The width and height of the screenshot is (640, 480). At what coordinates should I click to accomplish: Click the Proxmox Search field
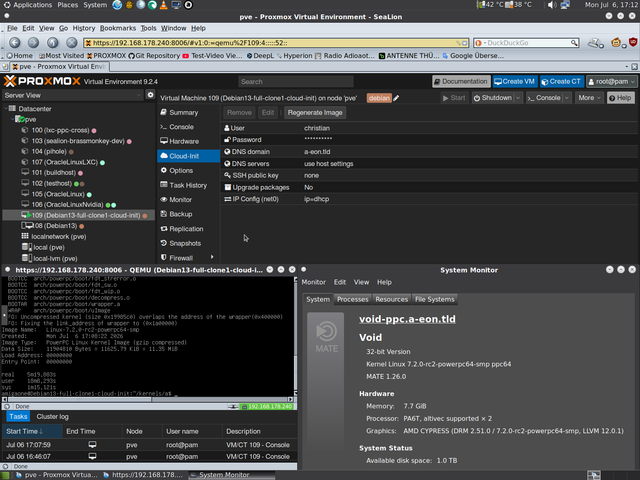[x=296, y=82]
